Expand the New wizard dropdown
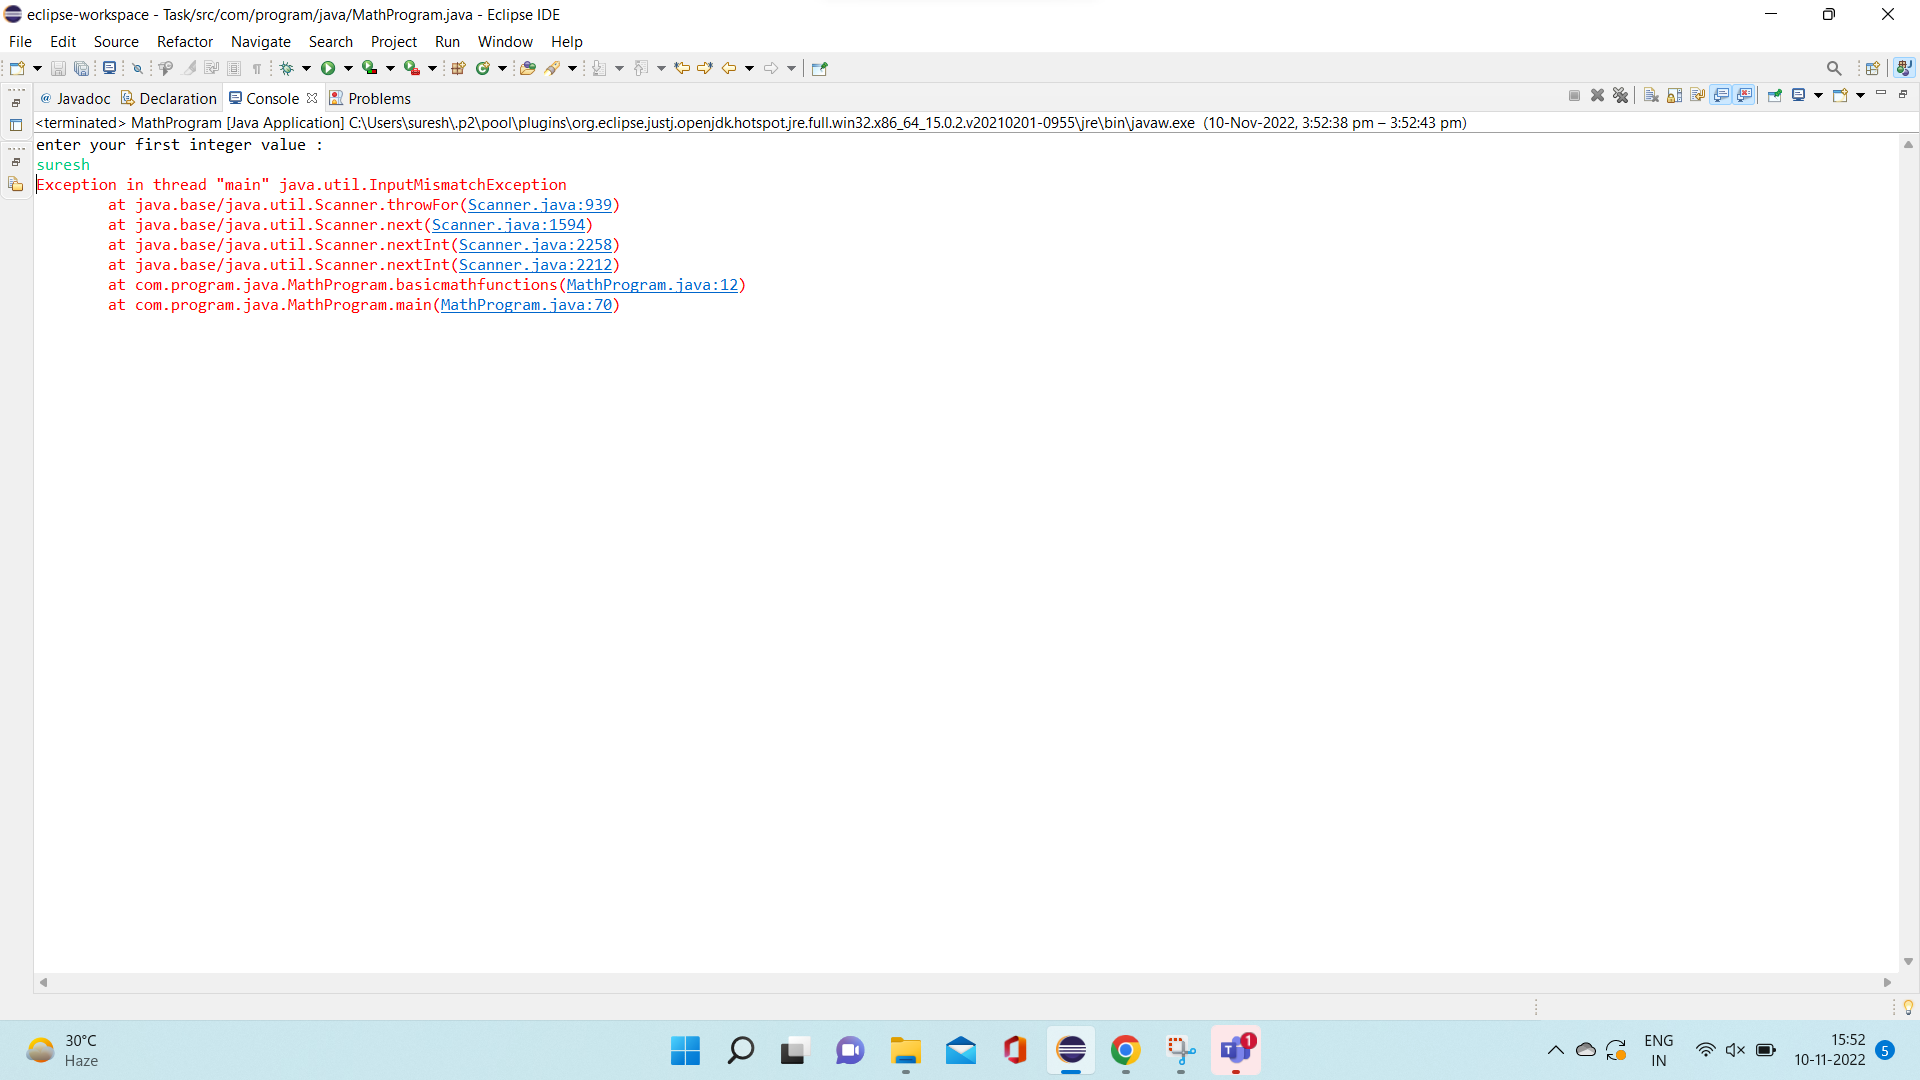 pyautogui.click(x=37, y=67)
